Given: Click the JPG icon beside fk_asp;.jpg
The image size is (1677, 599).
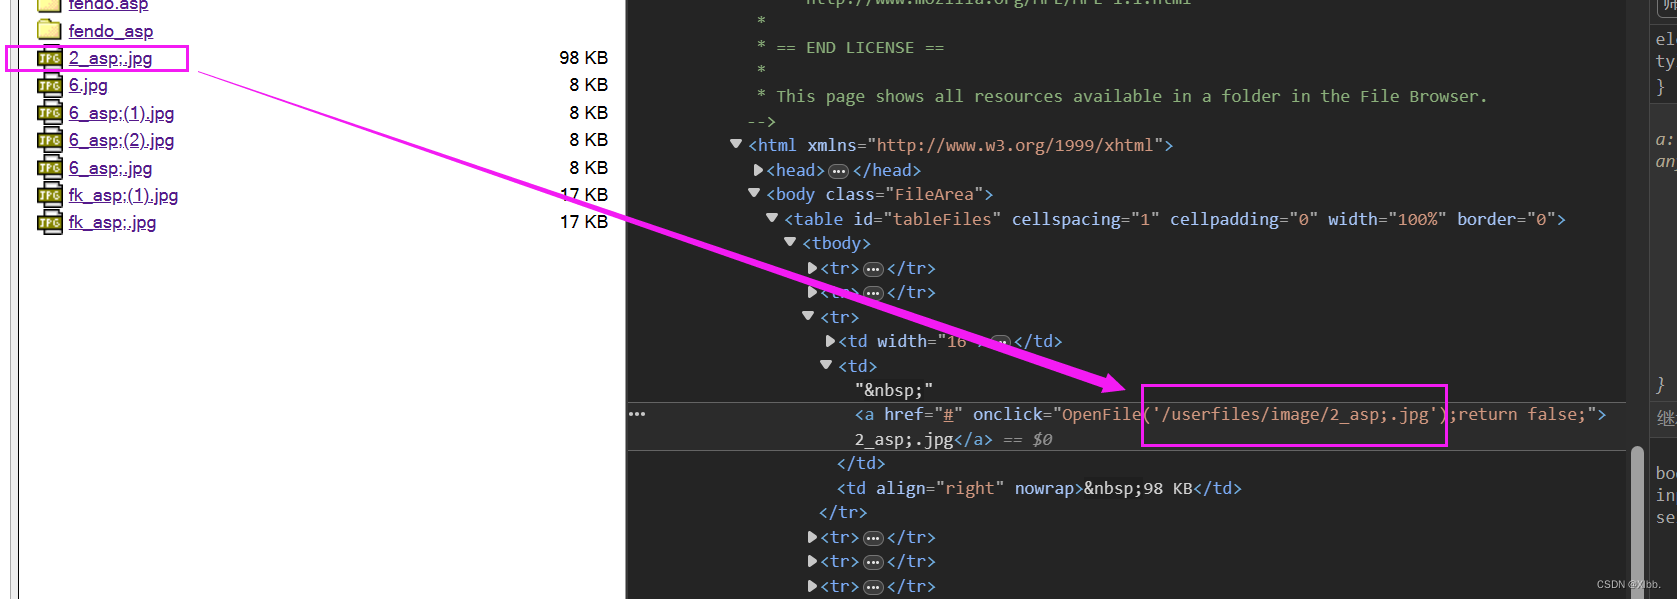Looking at the screenshot, I should point(49,222).
